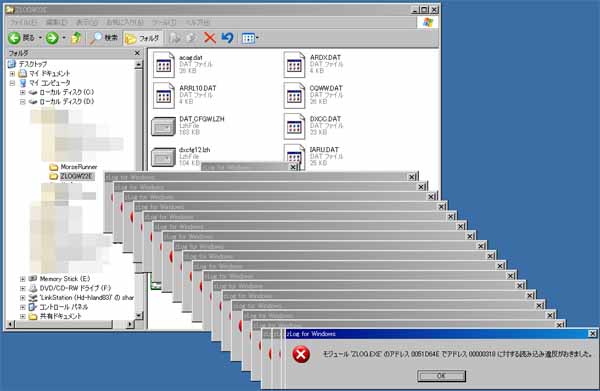Undo with the blue curved arrow icon
Viewport: 600px width, 391px height.
click(227, 38)
